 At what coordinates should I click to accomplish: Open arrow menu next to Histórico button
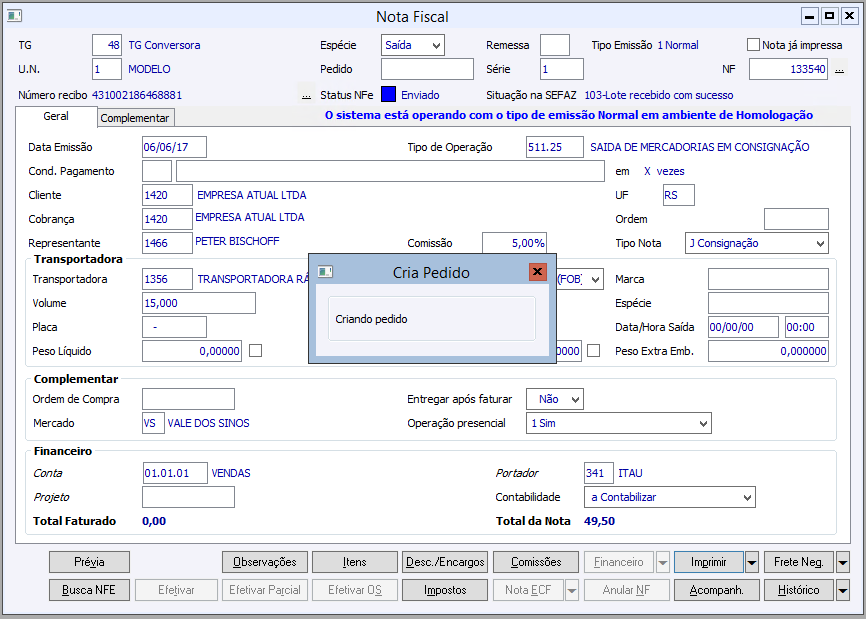842,590
